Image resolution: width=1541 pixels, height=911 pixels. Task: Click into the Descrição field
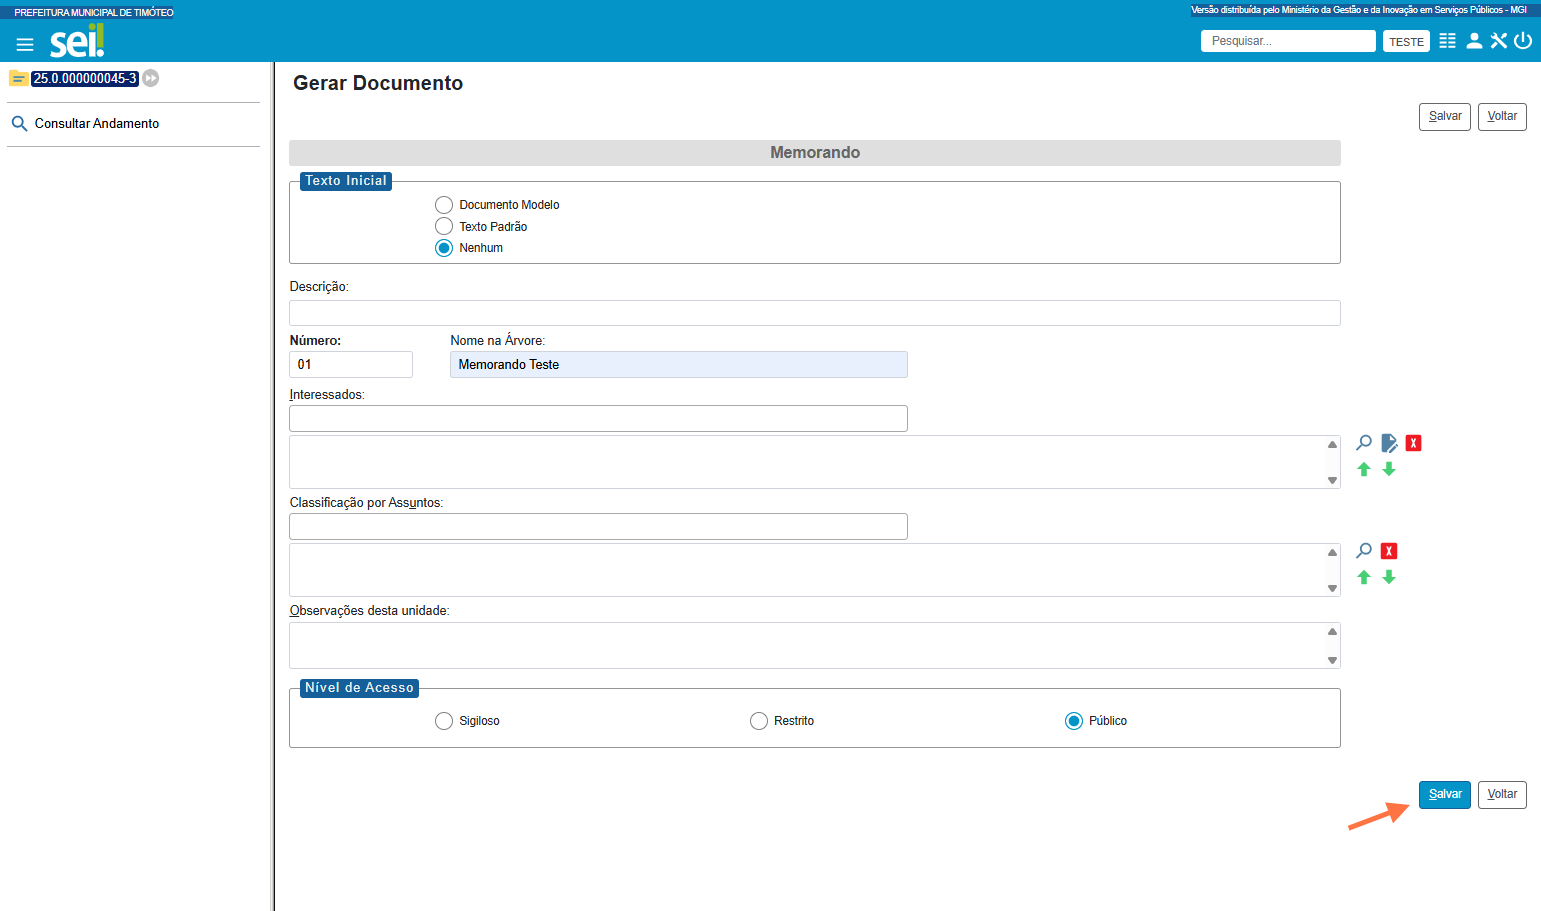815,313
